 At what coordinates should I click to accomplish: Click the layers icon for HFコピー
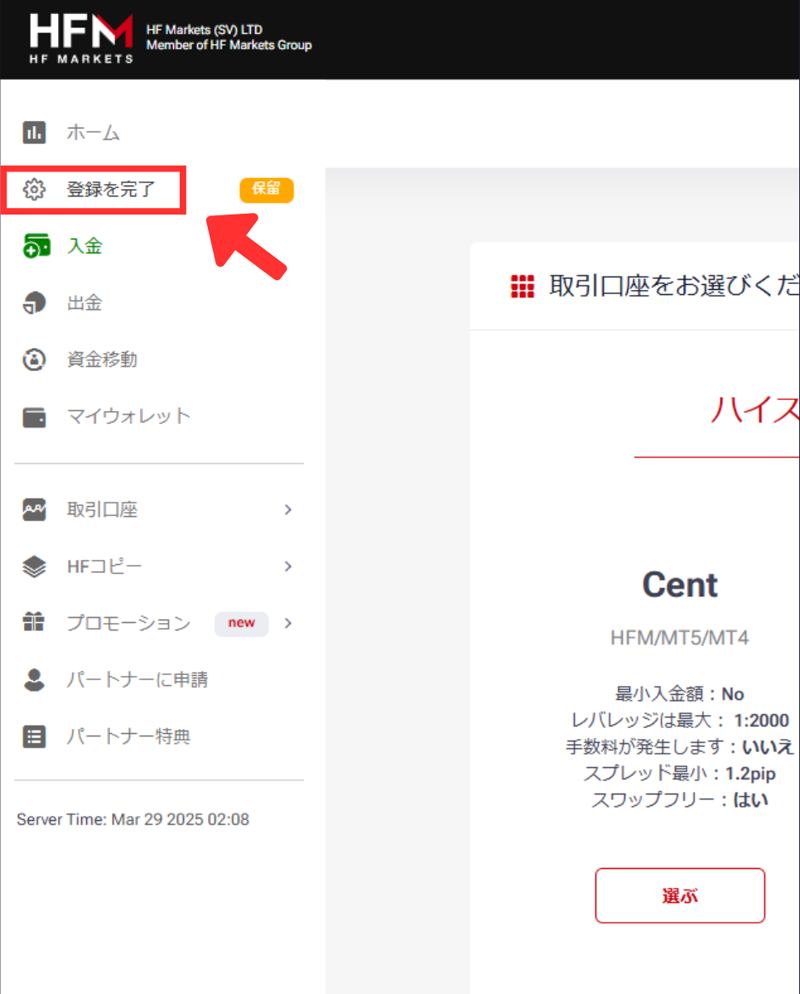click(x=34, y=566)
